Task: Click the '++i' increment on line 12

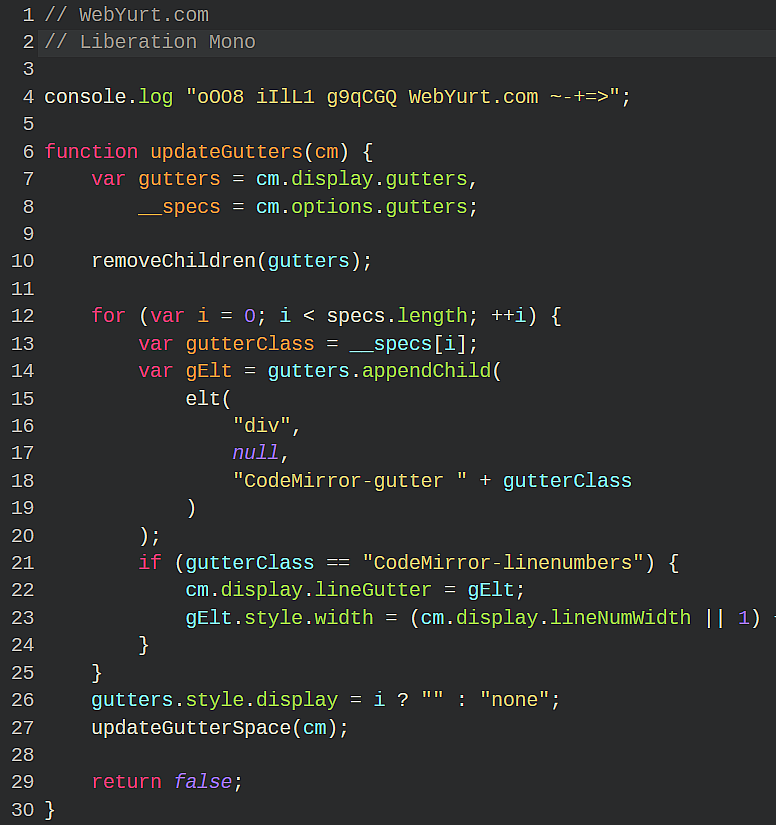Action: point(508,316)
